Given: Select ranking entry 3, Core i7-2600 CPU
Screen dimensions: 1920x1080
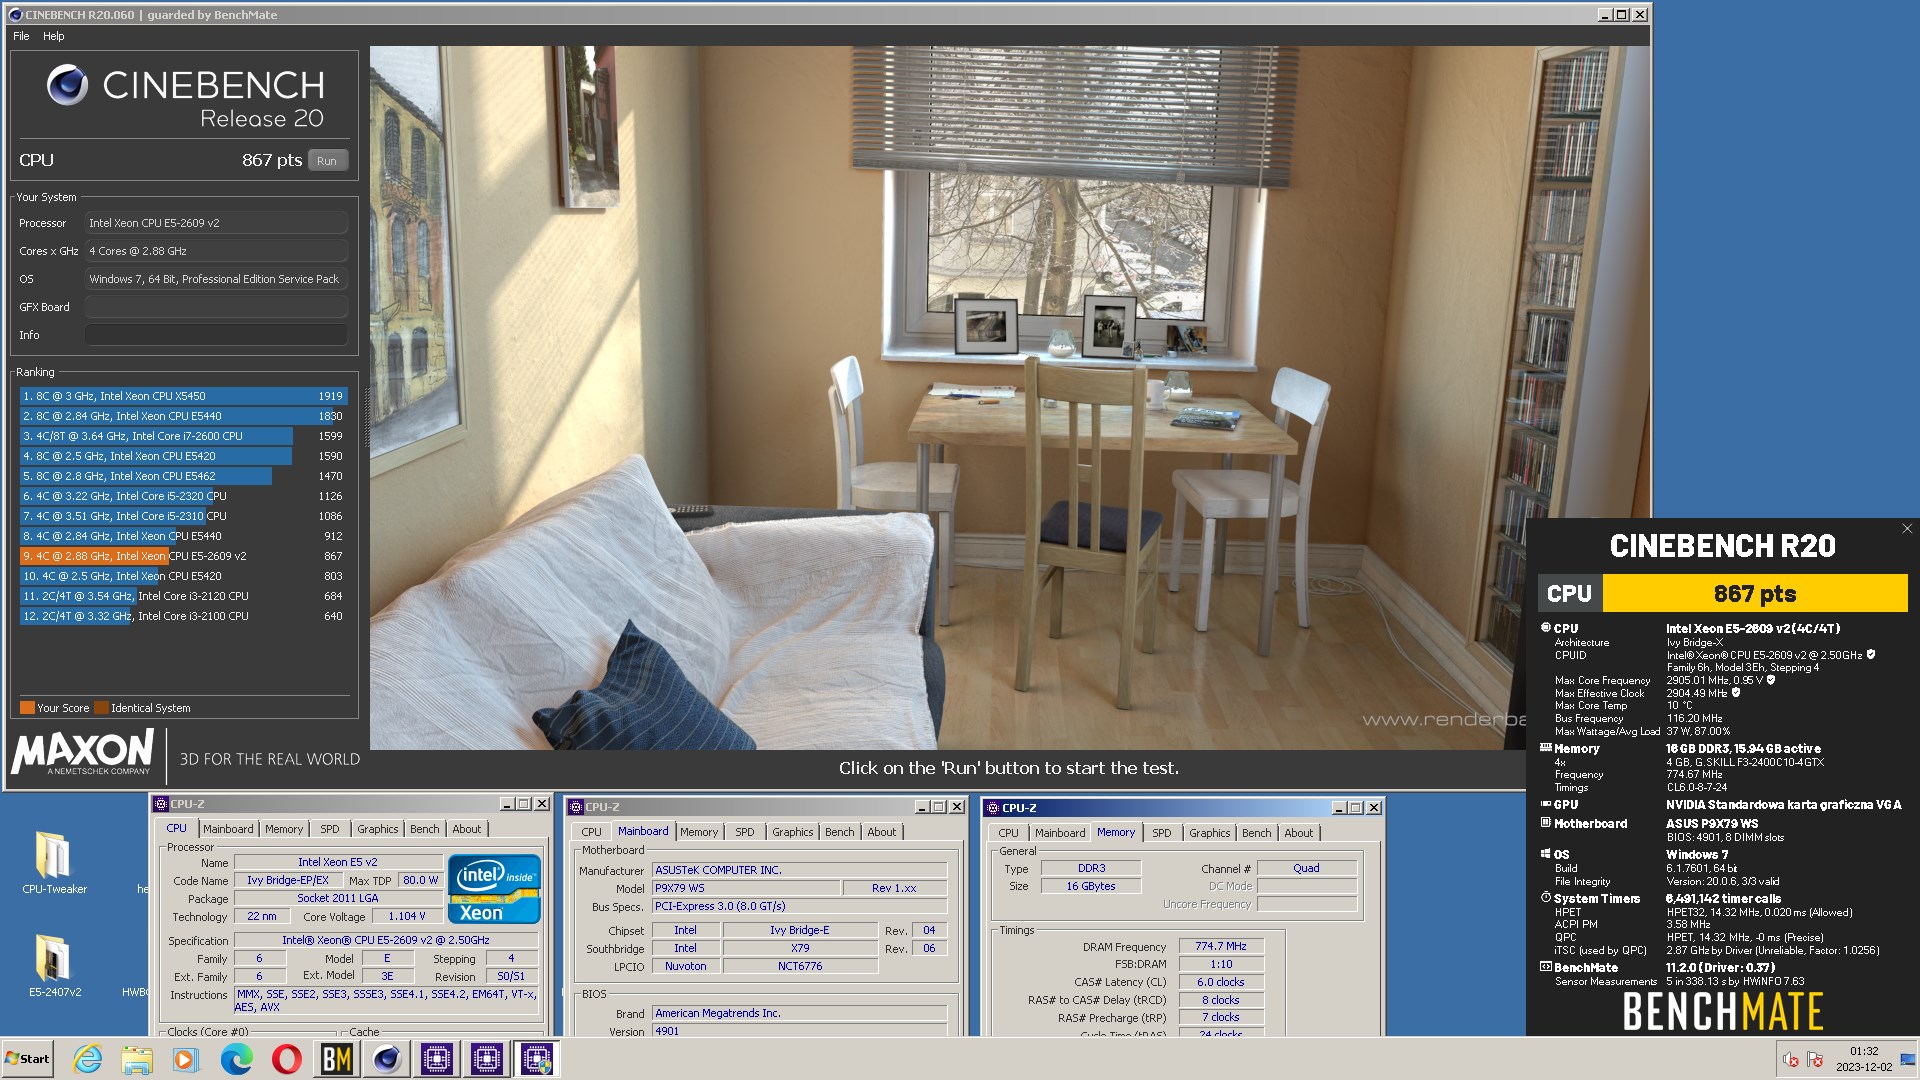Looking at the screenshot, I should click(183, 436).
